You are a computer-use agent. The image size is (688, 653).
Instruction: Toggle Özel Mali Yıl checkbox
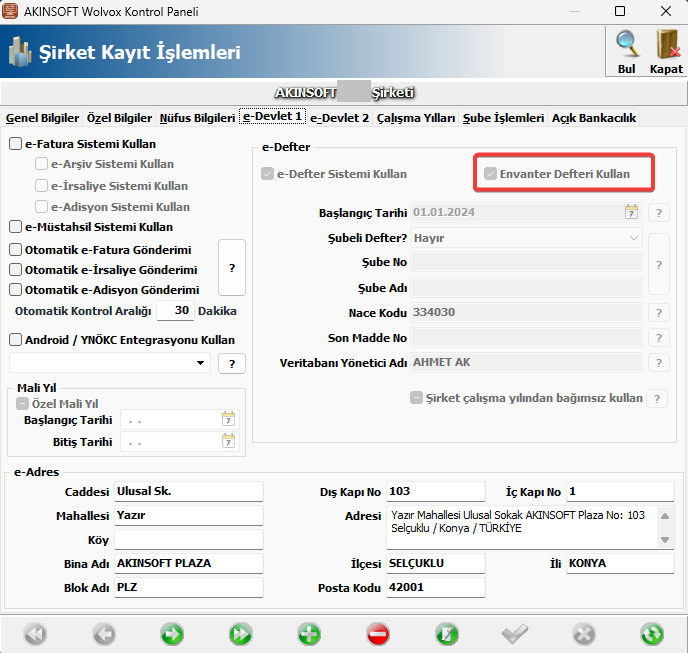pyautogui.click(x=22, y=403)
